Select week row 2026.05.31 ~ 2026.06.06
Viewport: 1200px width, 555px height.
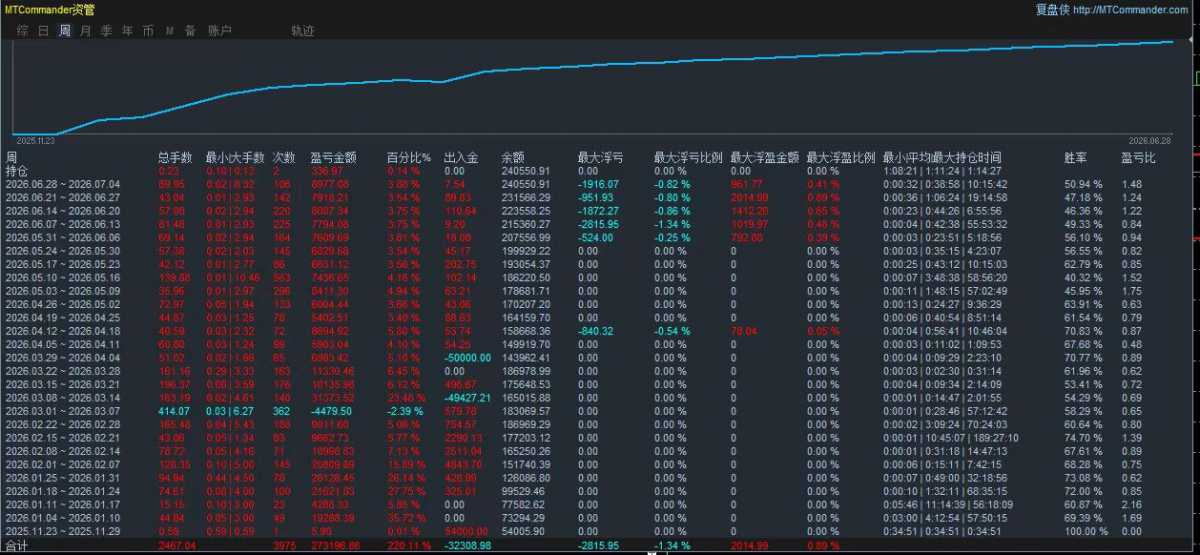click(x=62, y=237)
